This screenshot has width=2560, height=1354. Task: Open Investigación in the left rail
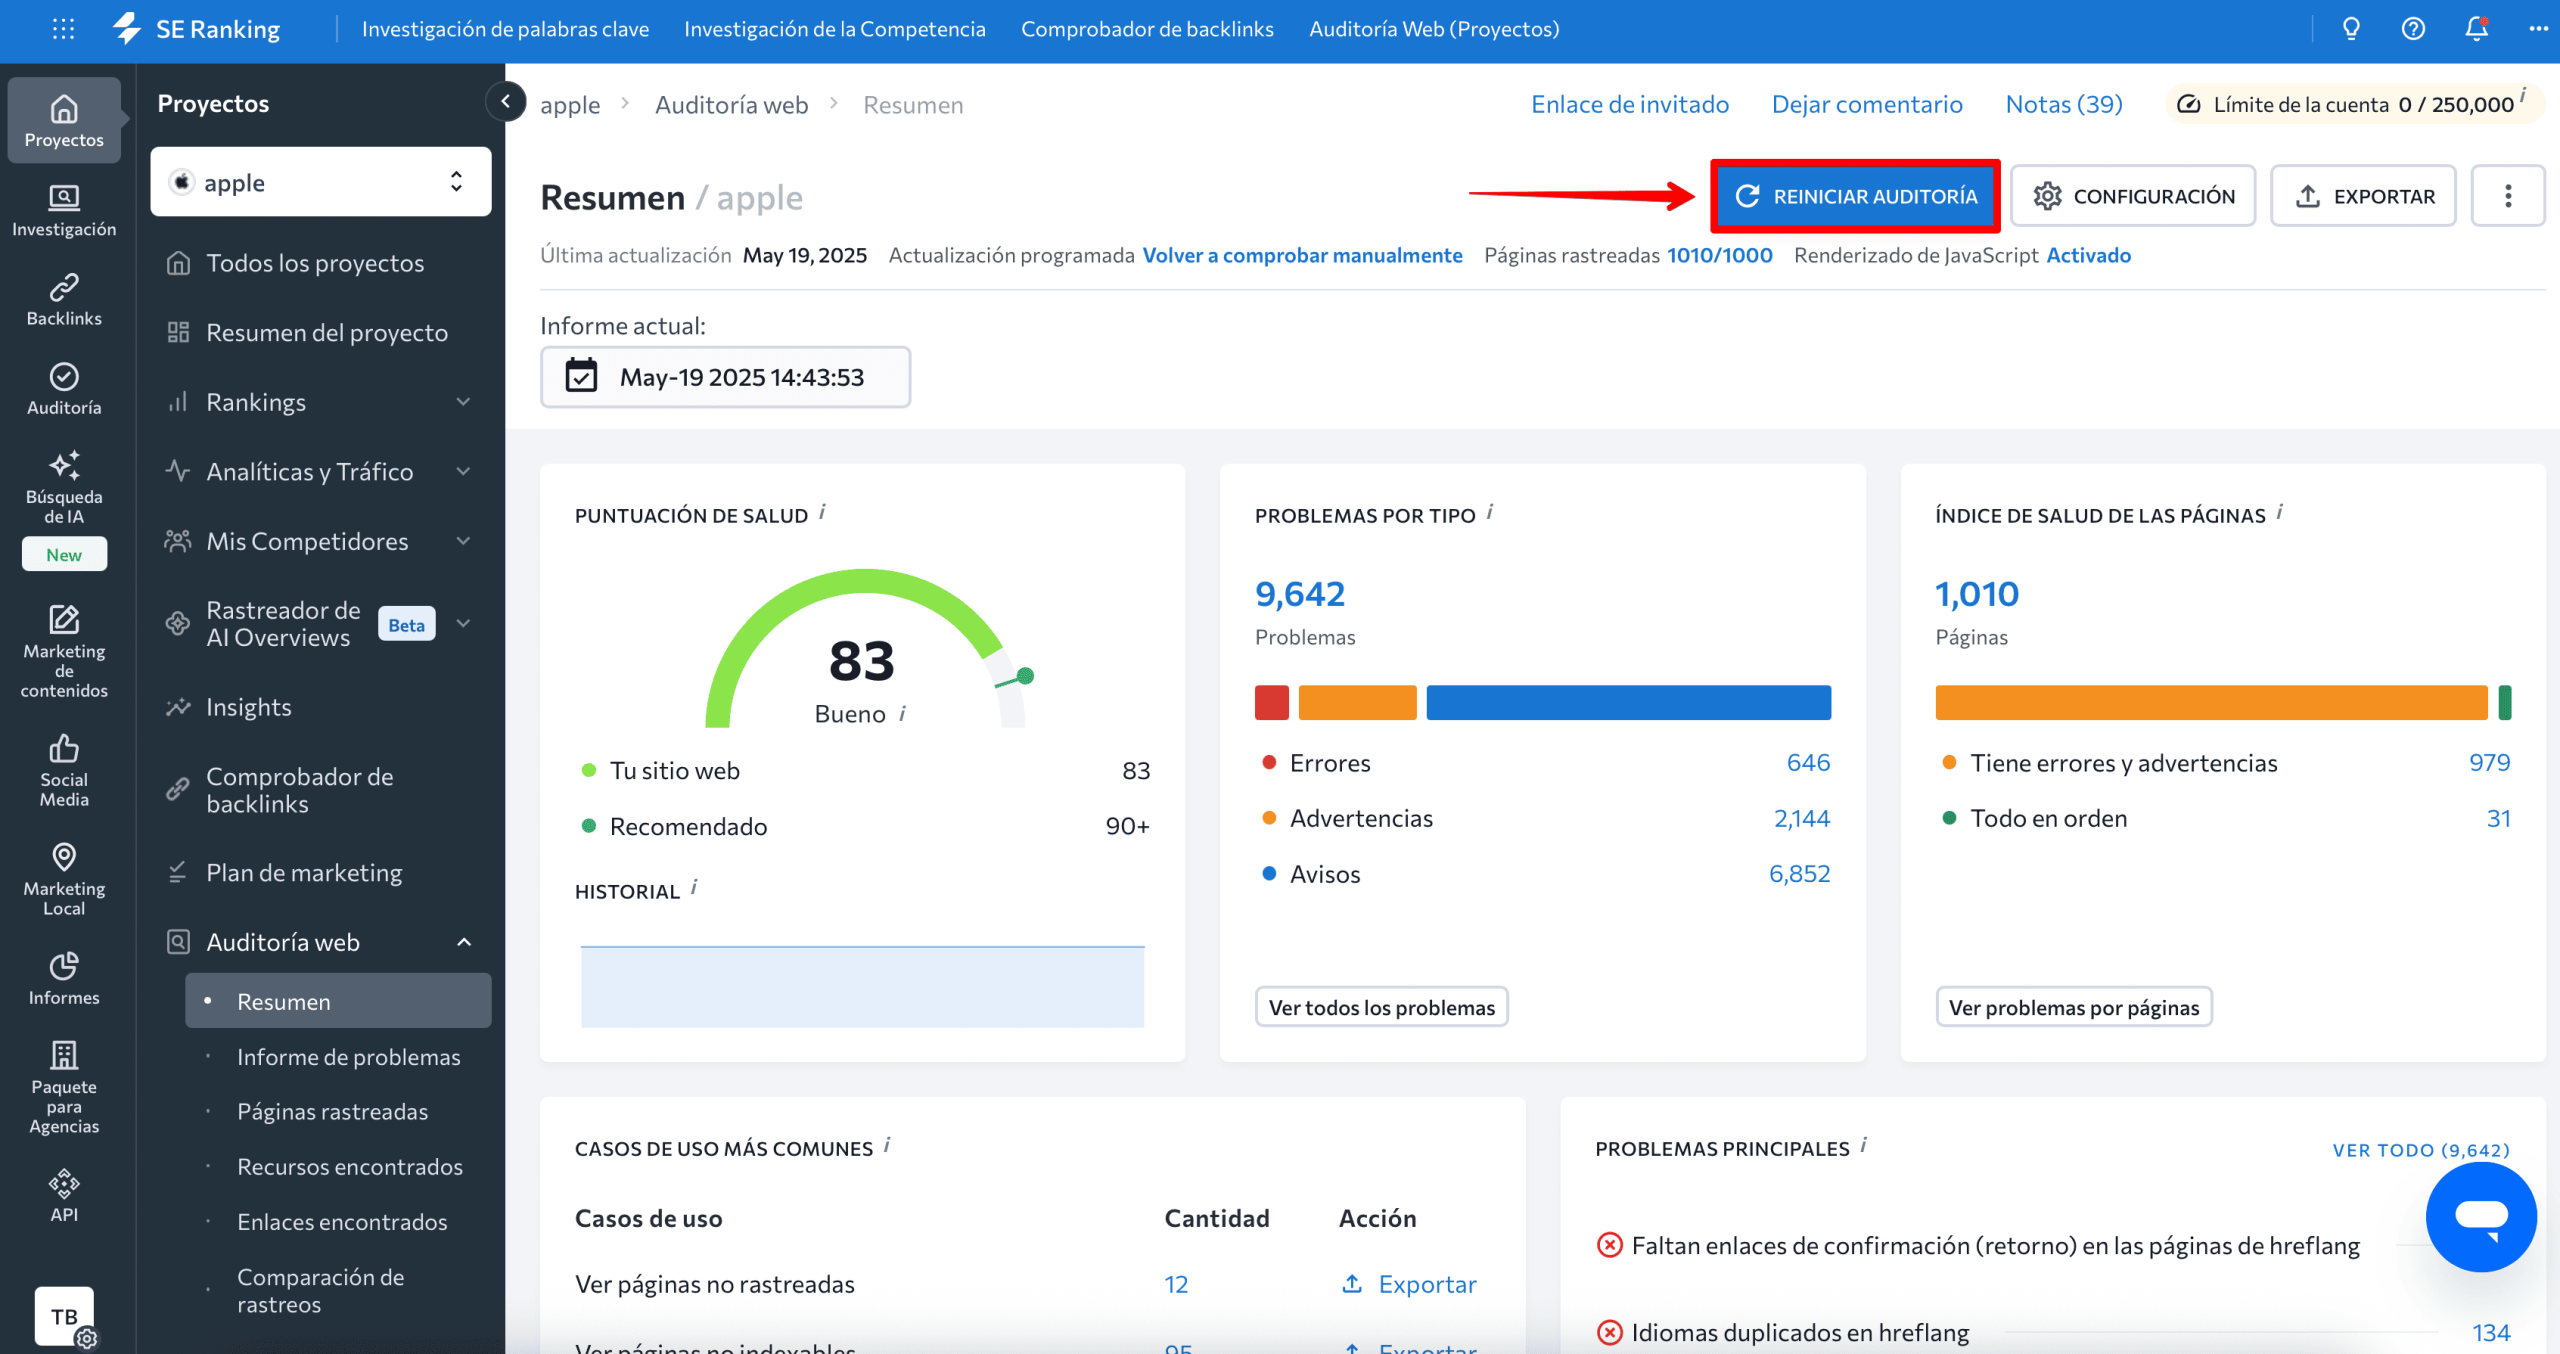pos(64,210)
